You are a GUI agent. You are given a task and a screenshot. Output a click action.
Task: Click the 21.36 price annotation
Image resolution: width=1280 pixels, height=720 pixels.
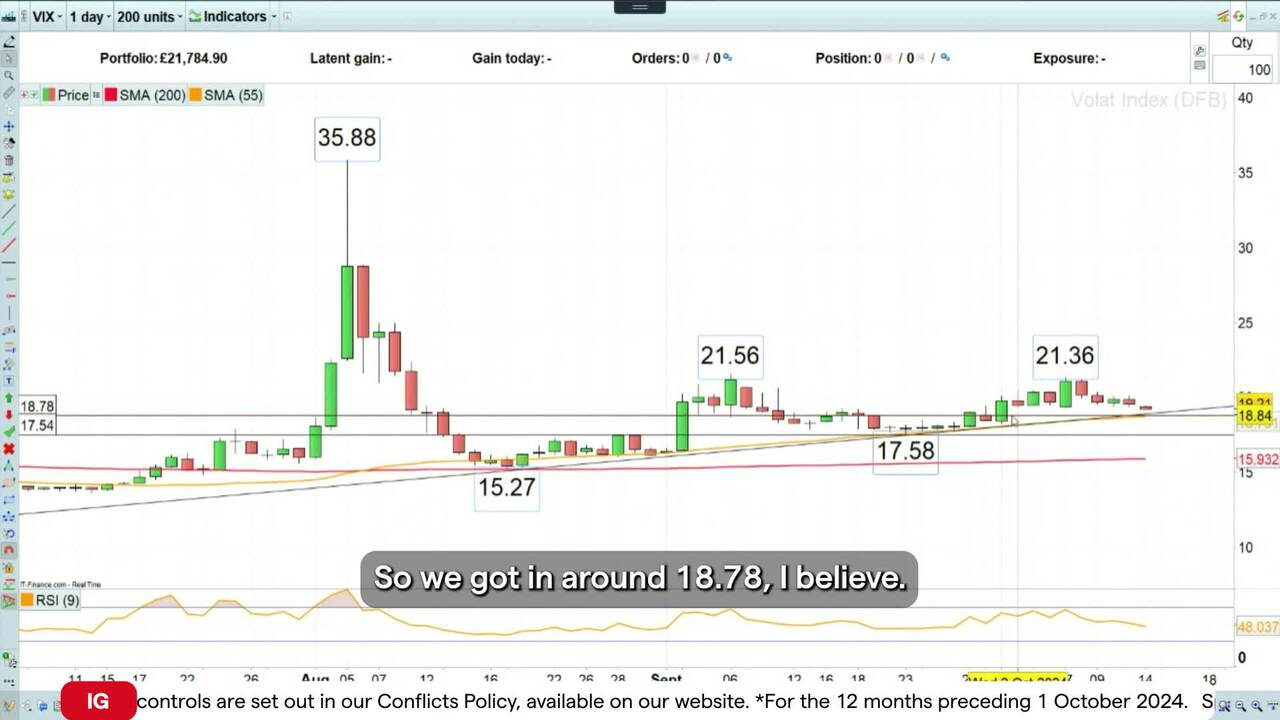click(1065, 356)
